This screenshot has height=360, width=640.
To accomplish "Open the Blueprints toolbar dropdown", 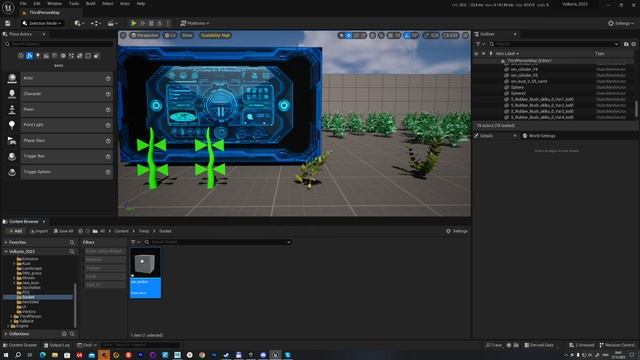I will 96,23.
